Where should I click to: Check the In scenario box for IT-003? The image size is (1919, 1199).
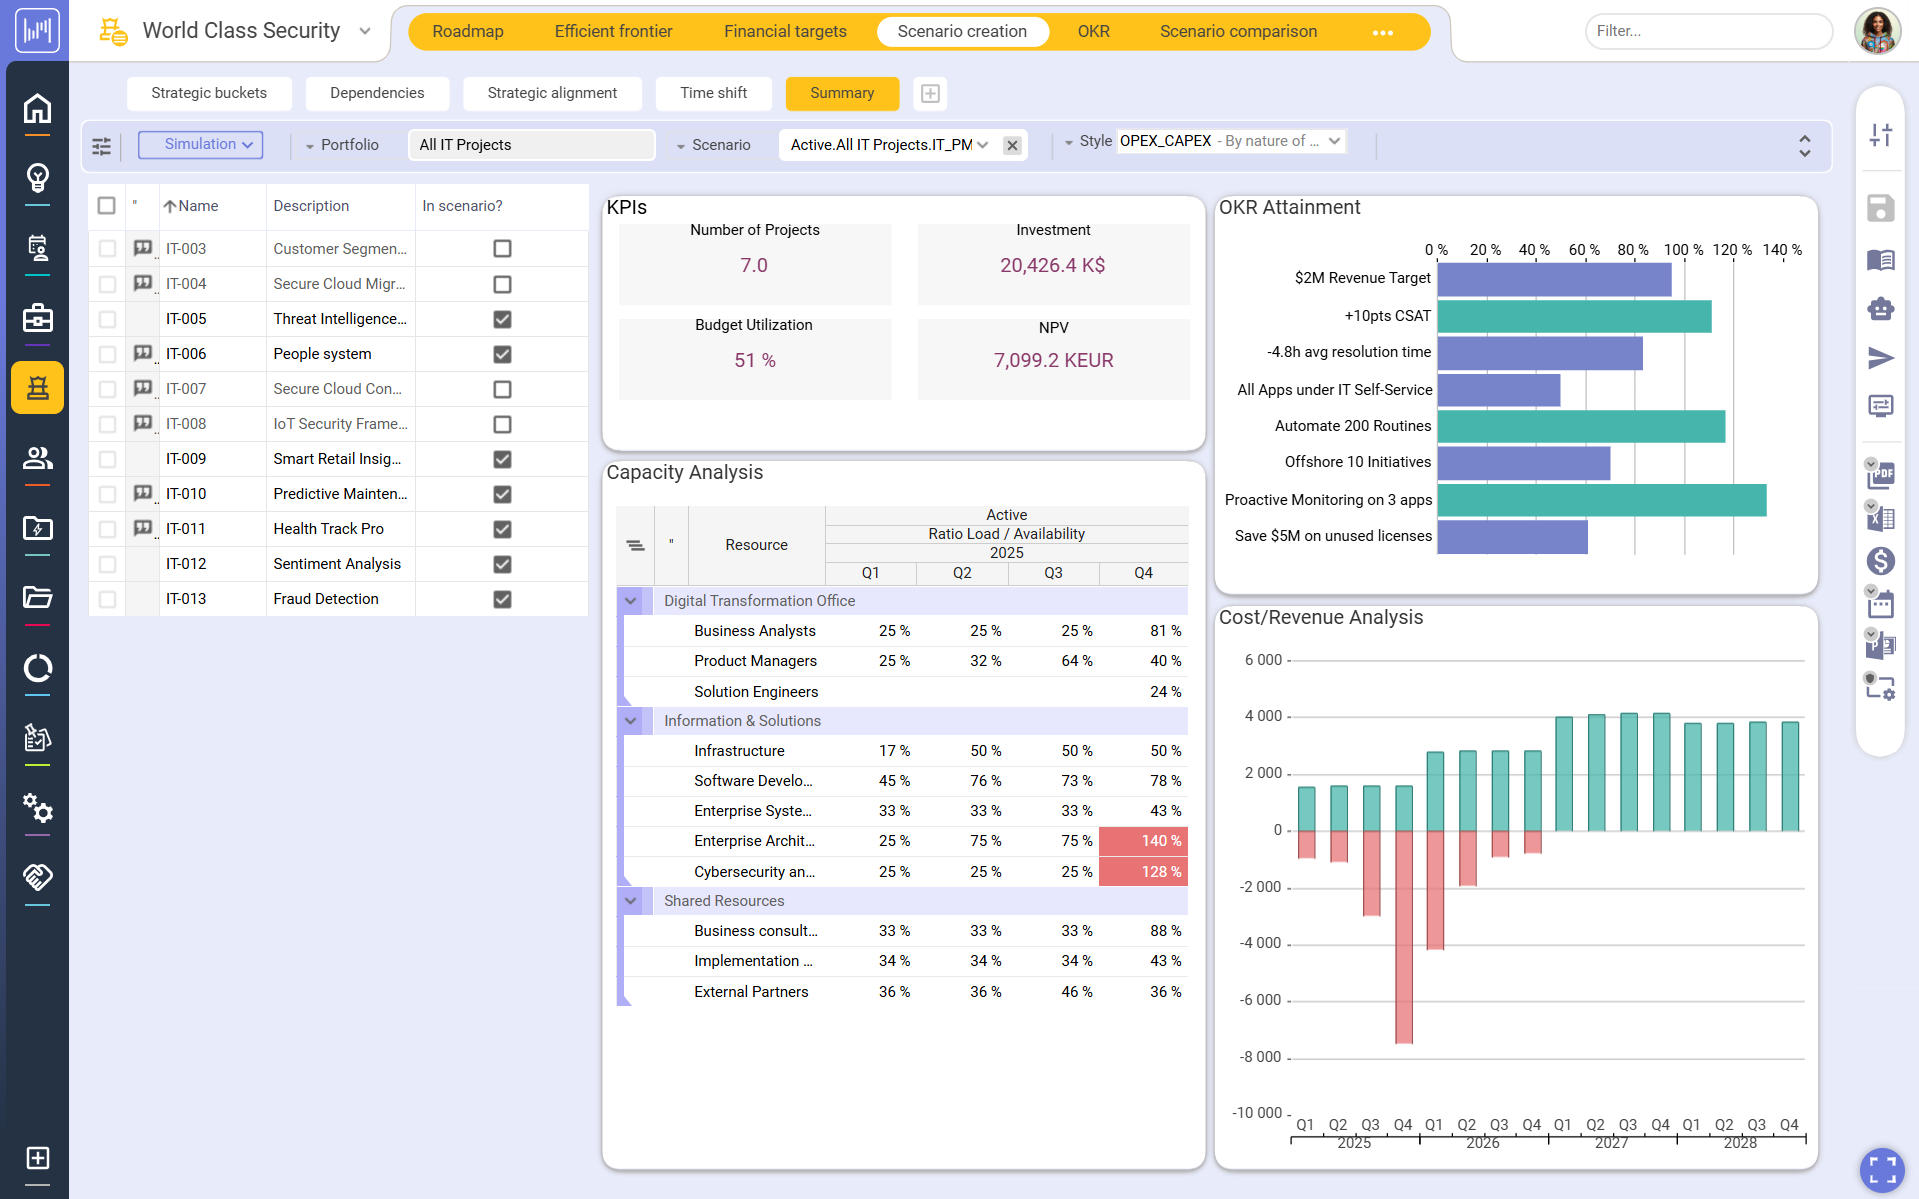tap(502, 249)
